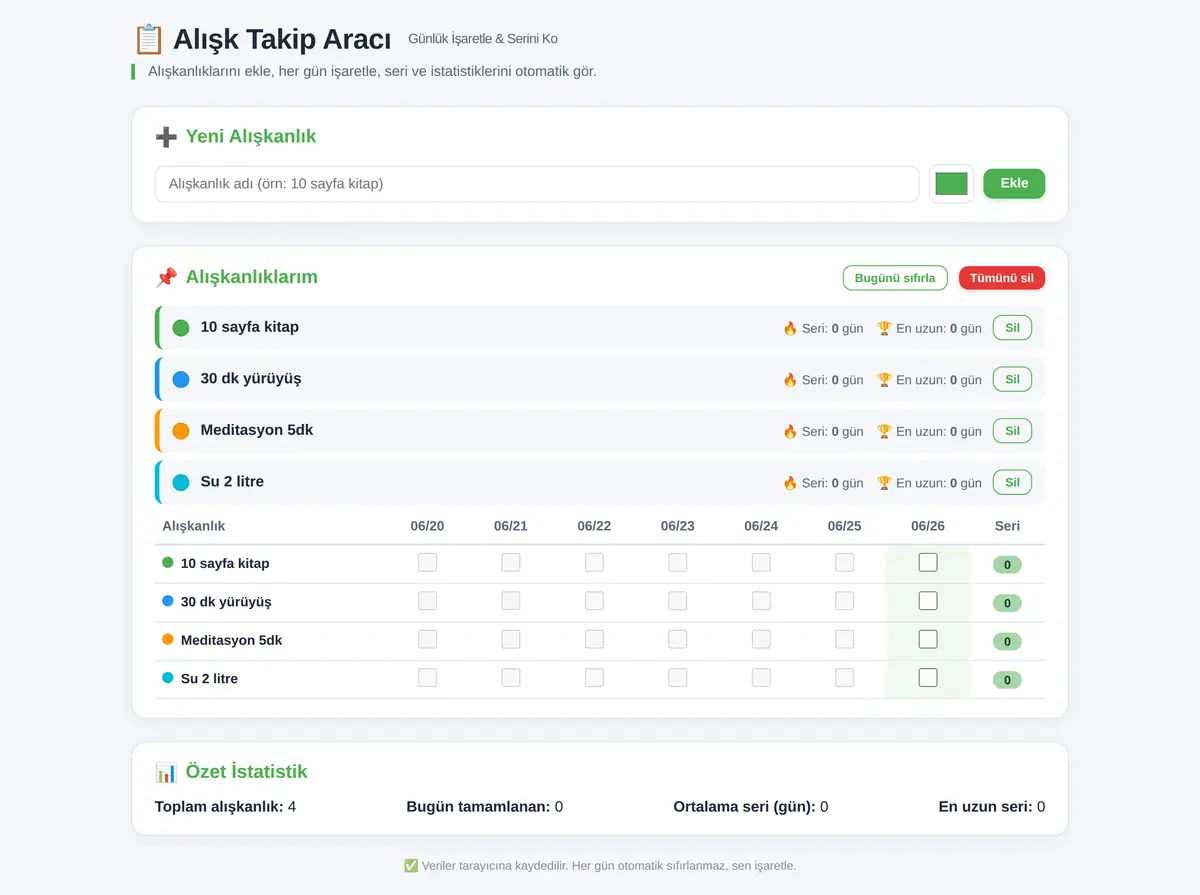The width and height of the screenshot is (1200, 895).
Task: Toggle 30 dk yürüyüş checkbox on 06/22
Action: [594, 601]
